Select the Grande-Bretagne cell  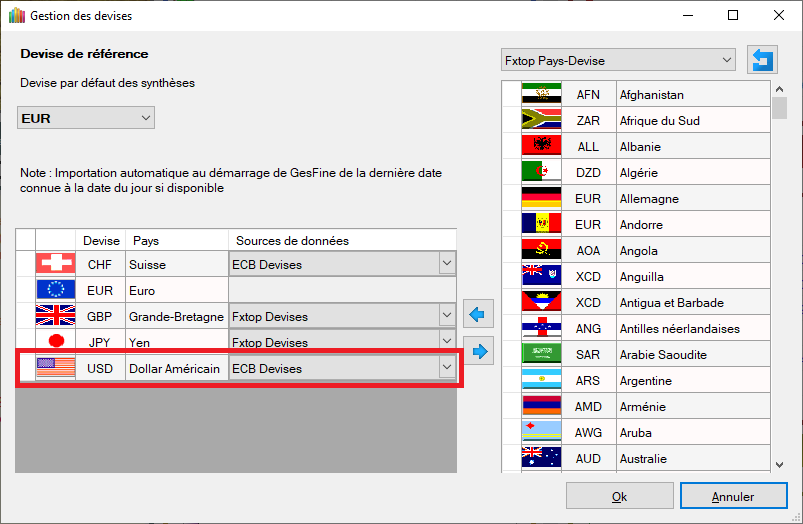point(177,316)
